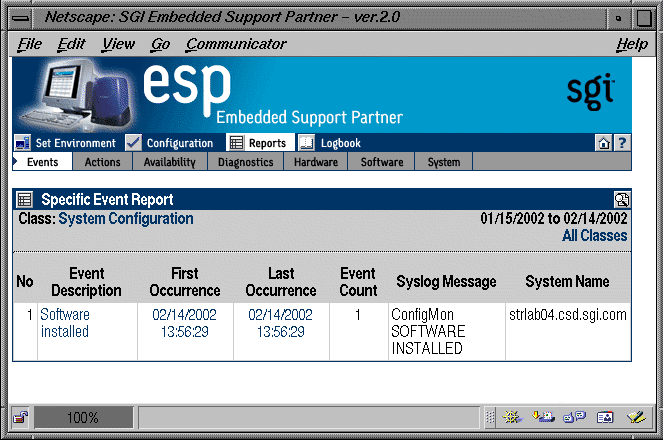This screenshot has height=440, width=663.
Task: Click the 100% progress indicator
Action: (83, 418)
